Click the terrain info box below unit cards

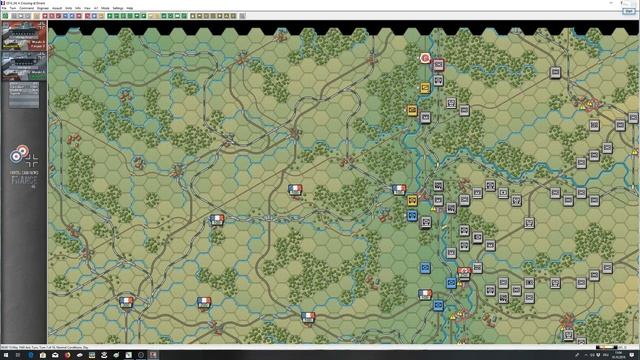click(24, 95)
